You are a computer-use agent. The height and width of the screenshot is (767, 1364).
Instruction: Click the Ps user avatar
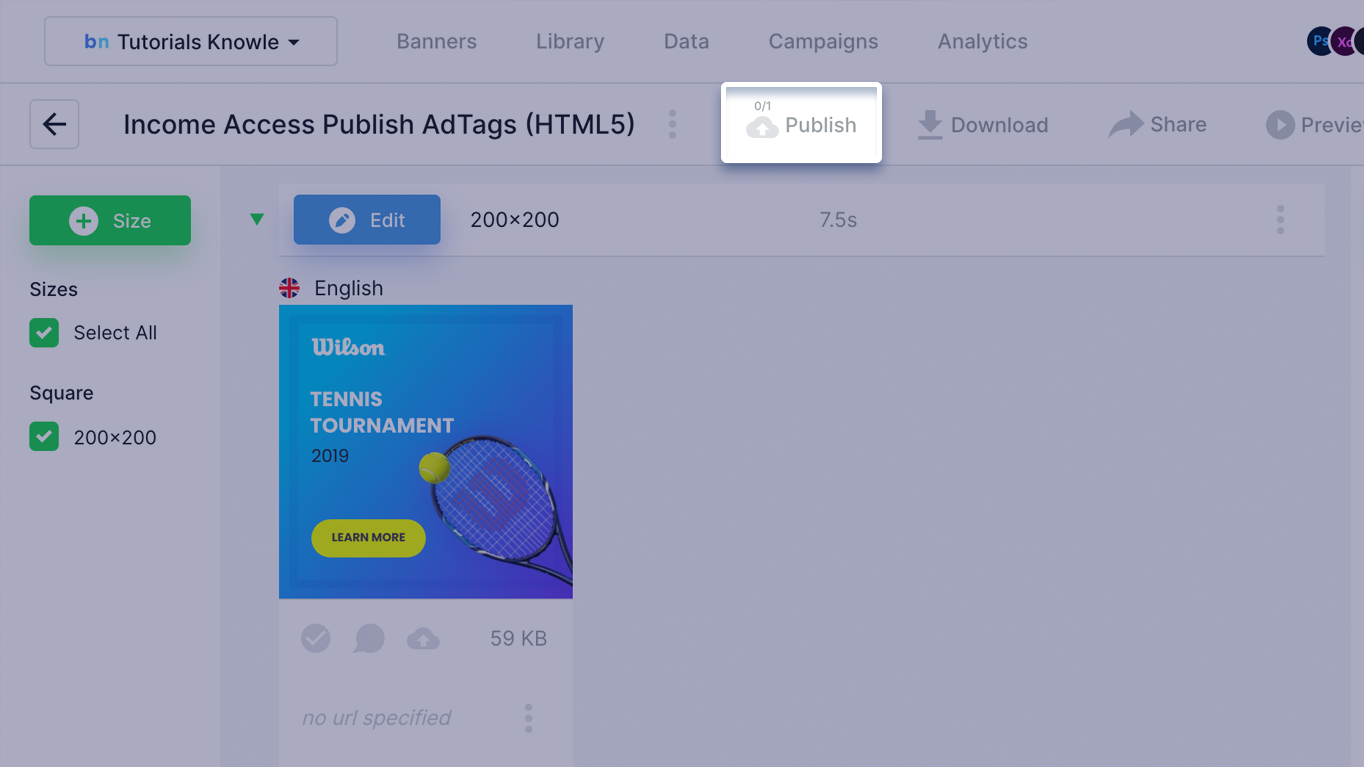point(1321,41)
